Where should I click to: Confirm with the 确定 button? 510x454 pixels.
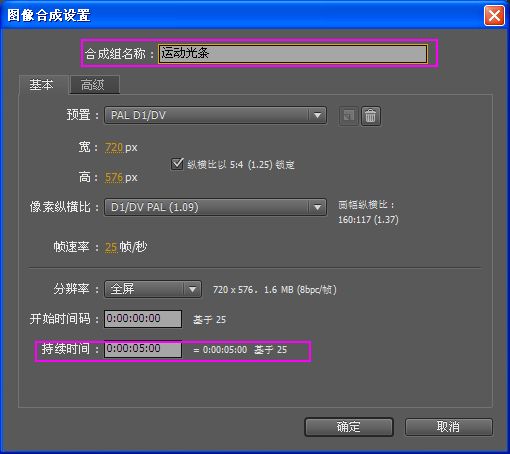[x=349, y=427]
